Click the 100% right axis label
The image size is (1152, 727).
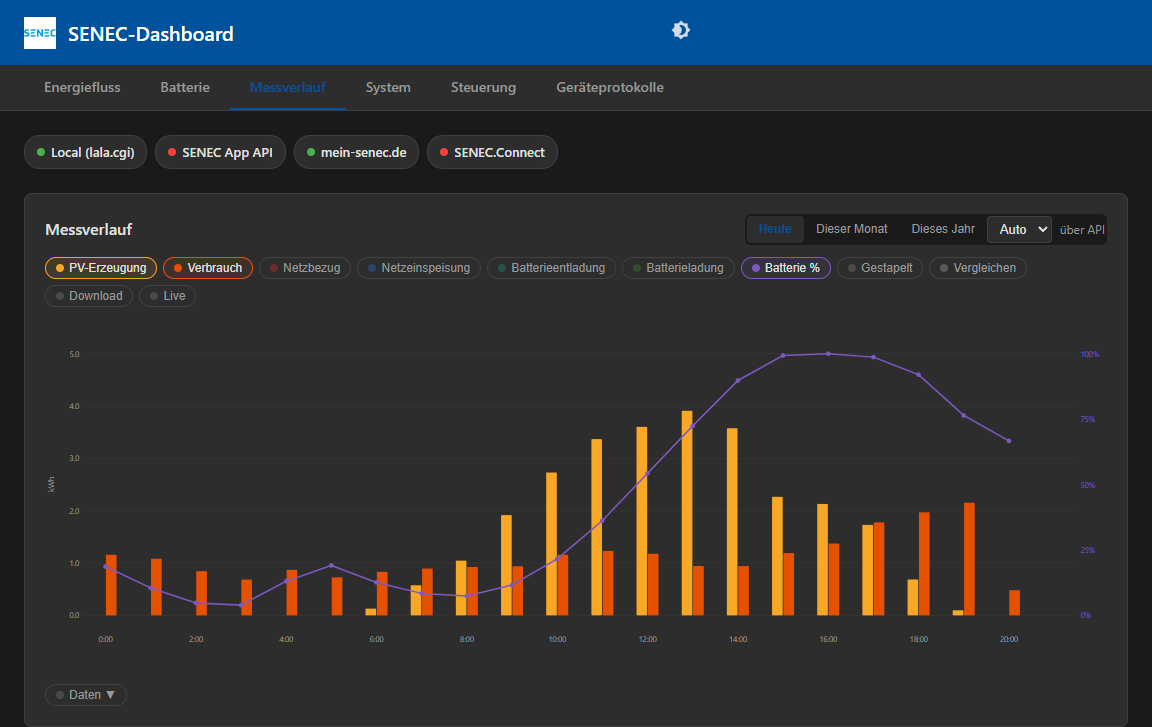1090,355
